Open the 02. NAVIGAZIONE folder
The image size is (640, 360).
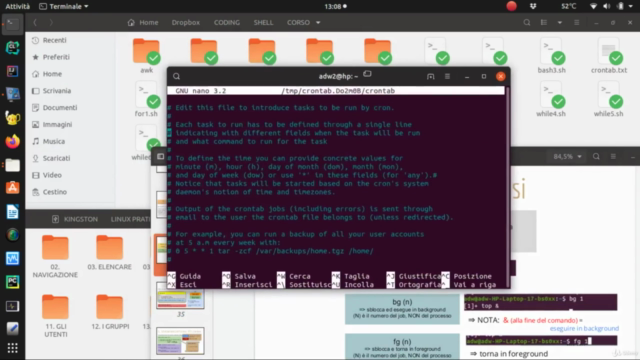[x=55, y=256]
